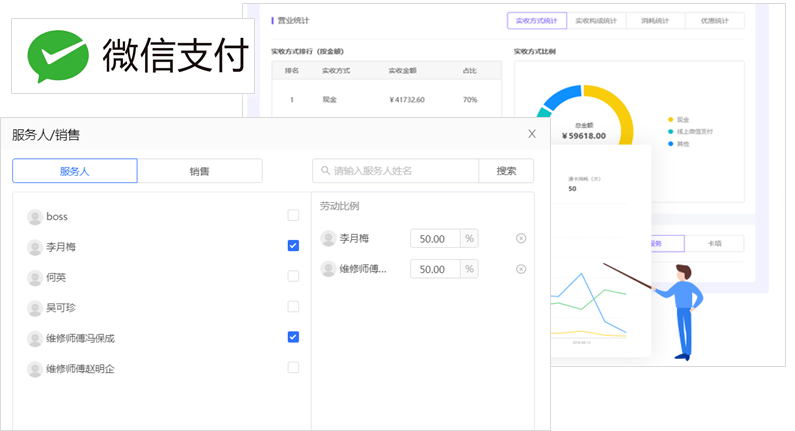Click the yellow 现金 legend dot
Screen dimensions: 795x431
[670, 120]
